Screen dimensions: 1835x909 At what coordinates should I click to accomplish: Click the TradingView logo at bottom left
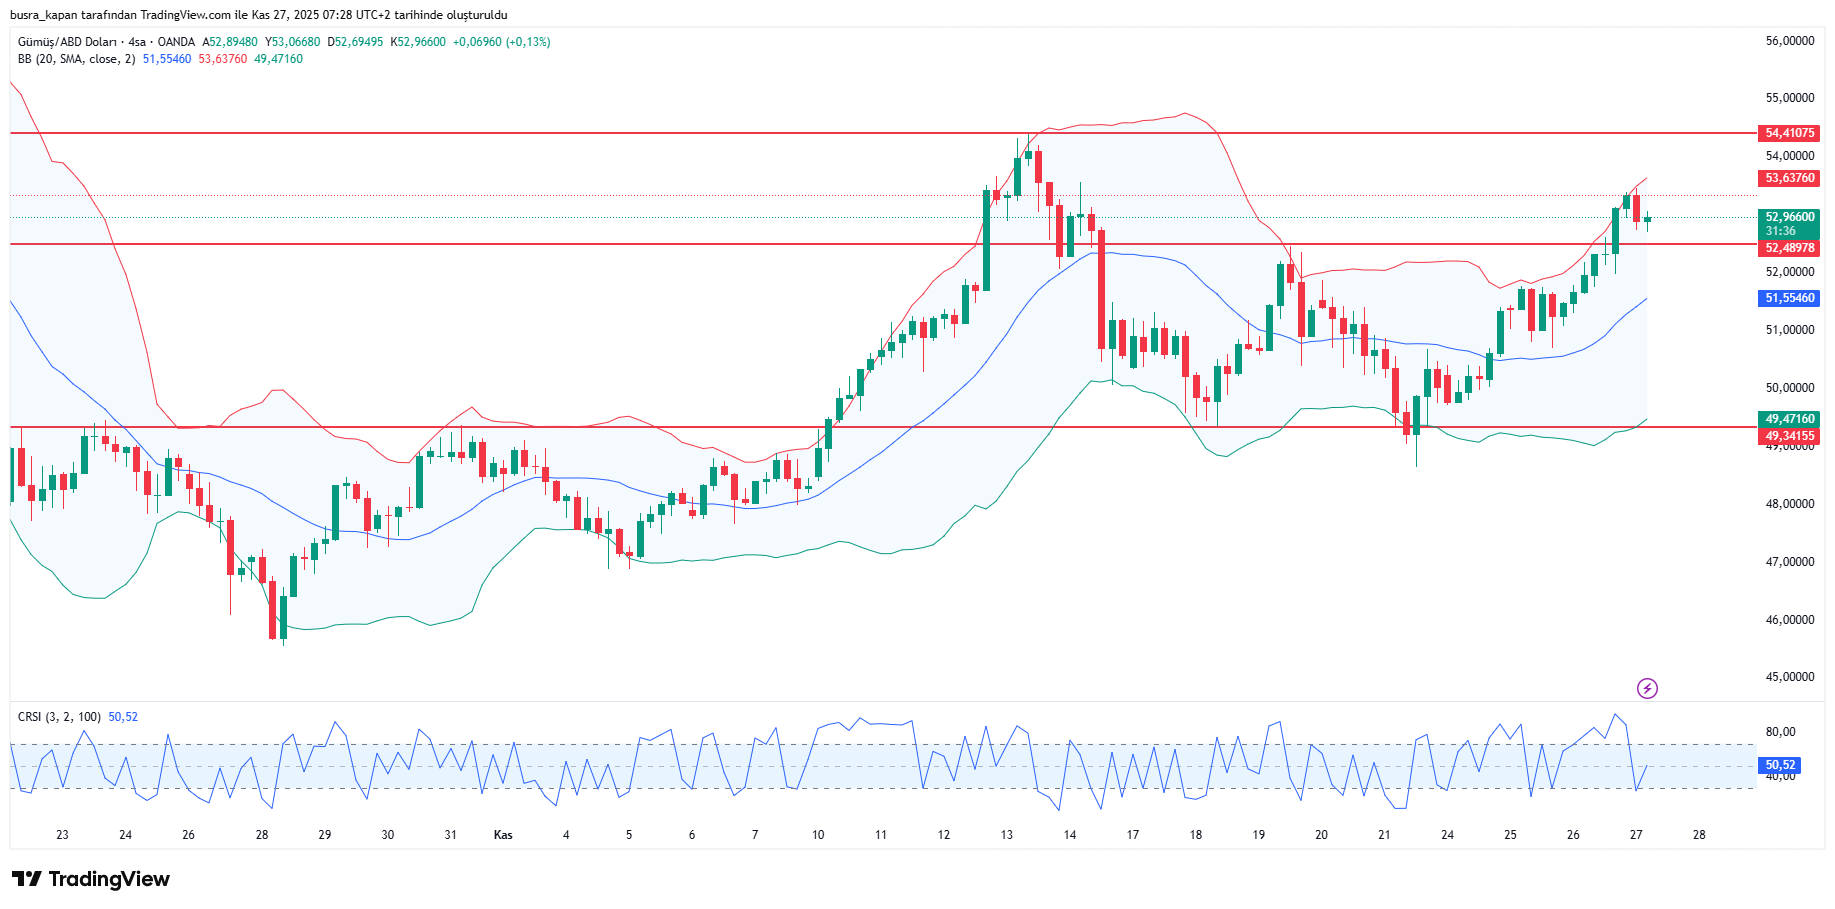coord(91,879)
